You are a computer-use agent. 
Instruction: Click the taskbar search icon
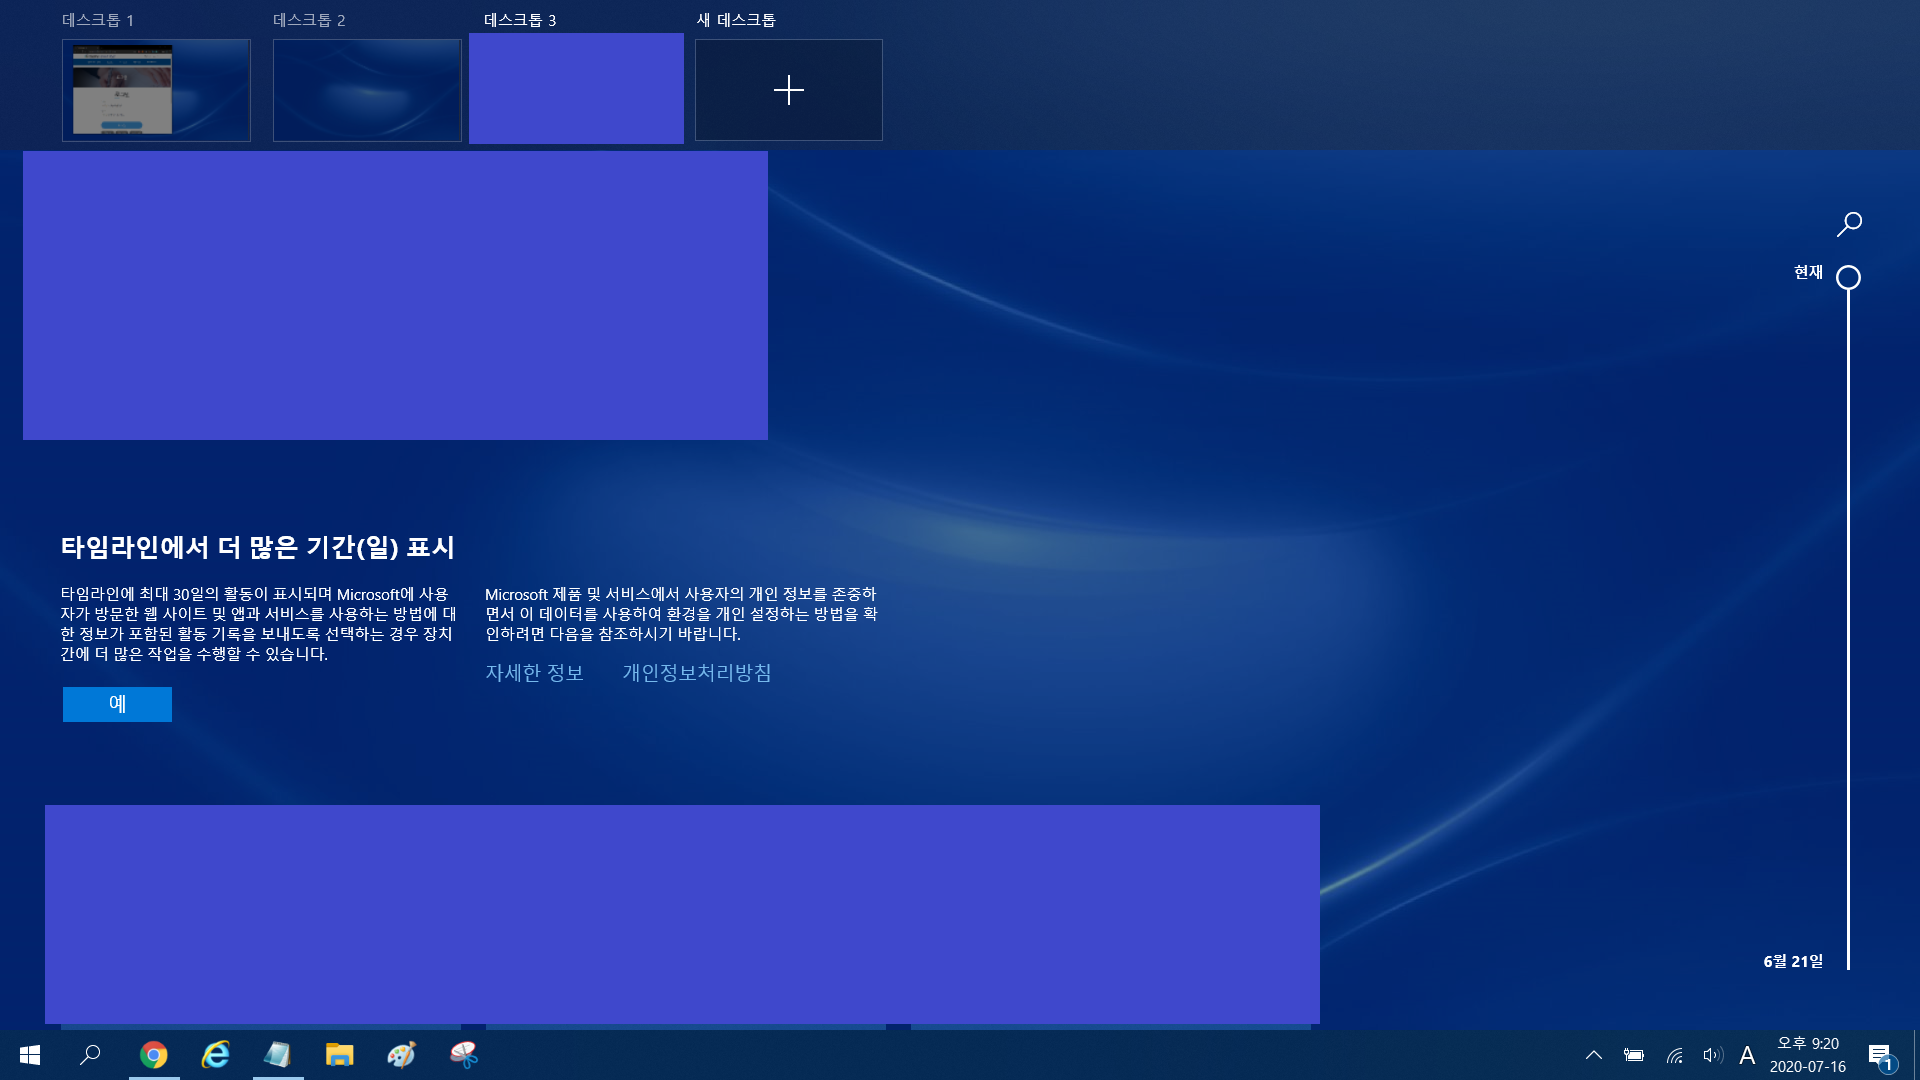click(x=91, y=1055)
